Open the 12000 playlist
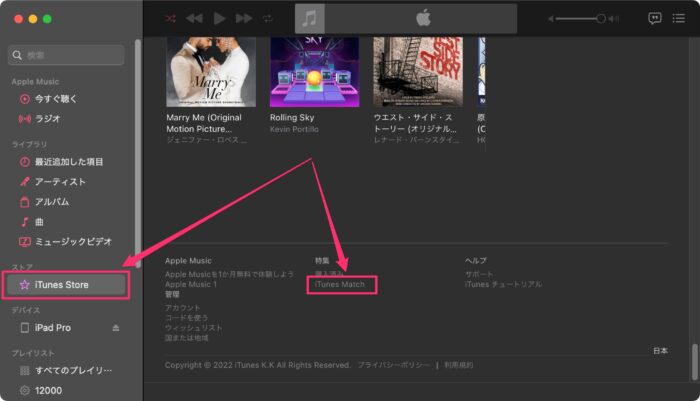This screenshot has width=700, height=401. [x=49, y=389]
